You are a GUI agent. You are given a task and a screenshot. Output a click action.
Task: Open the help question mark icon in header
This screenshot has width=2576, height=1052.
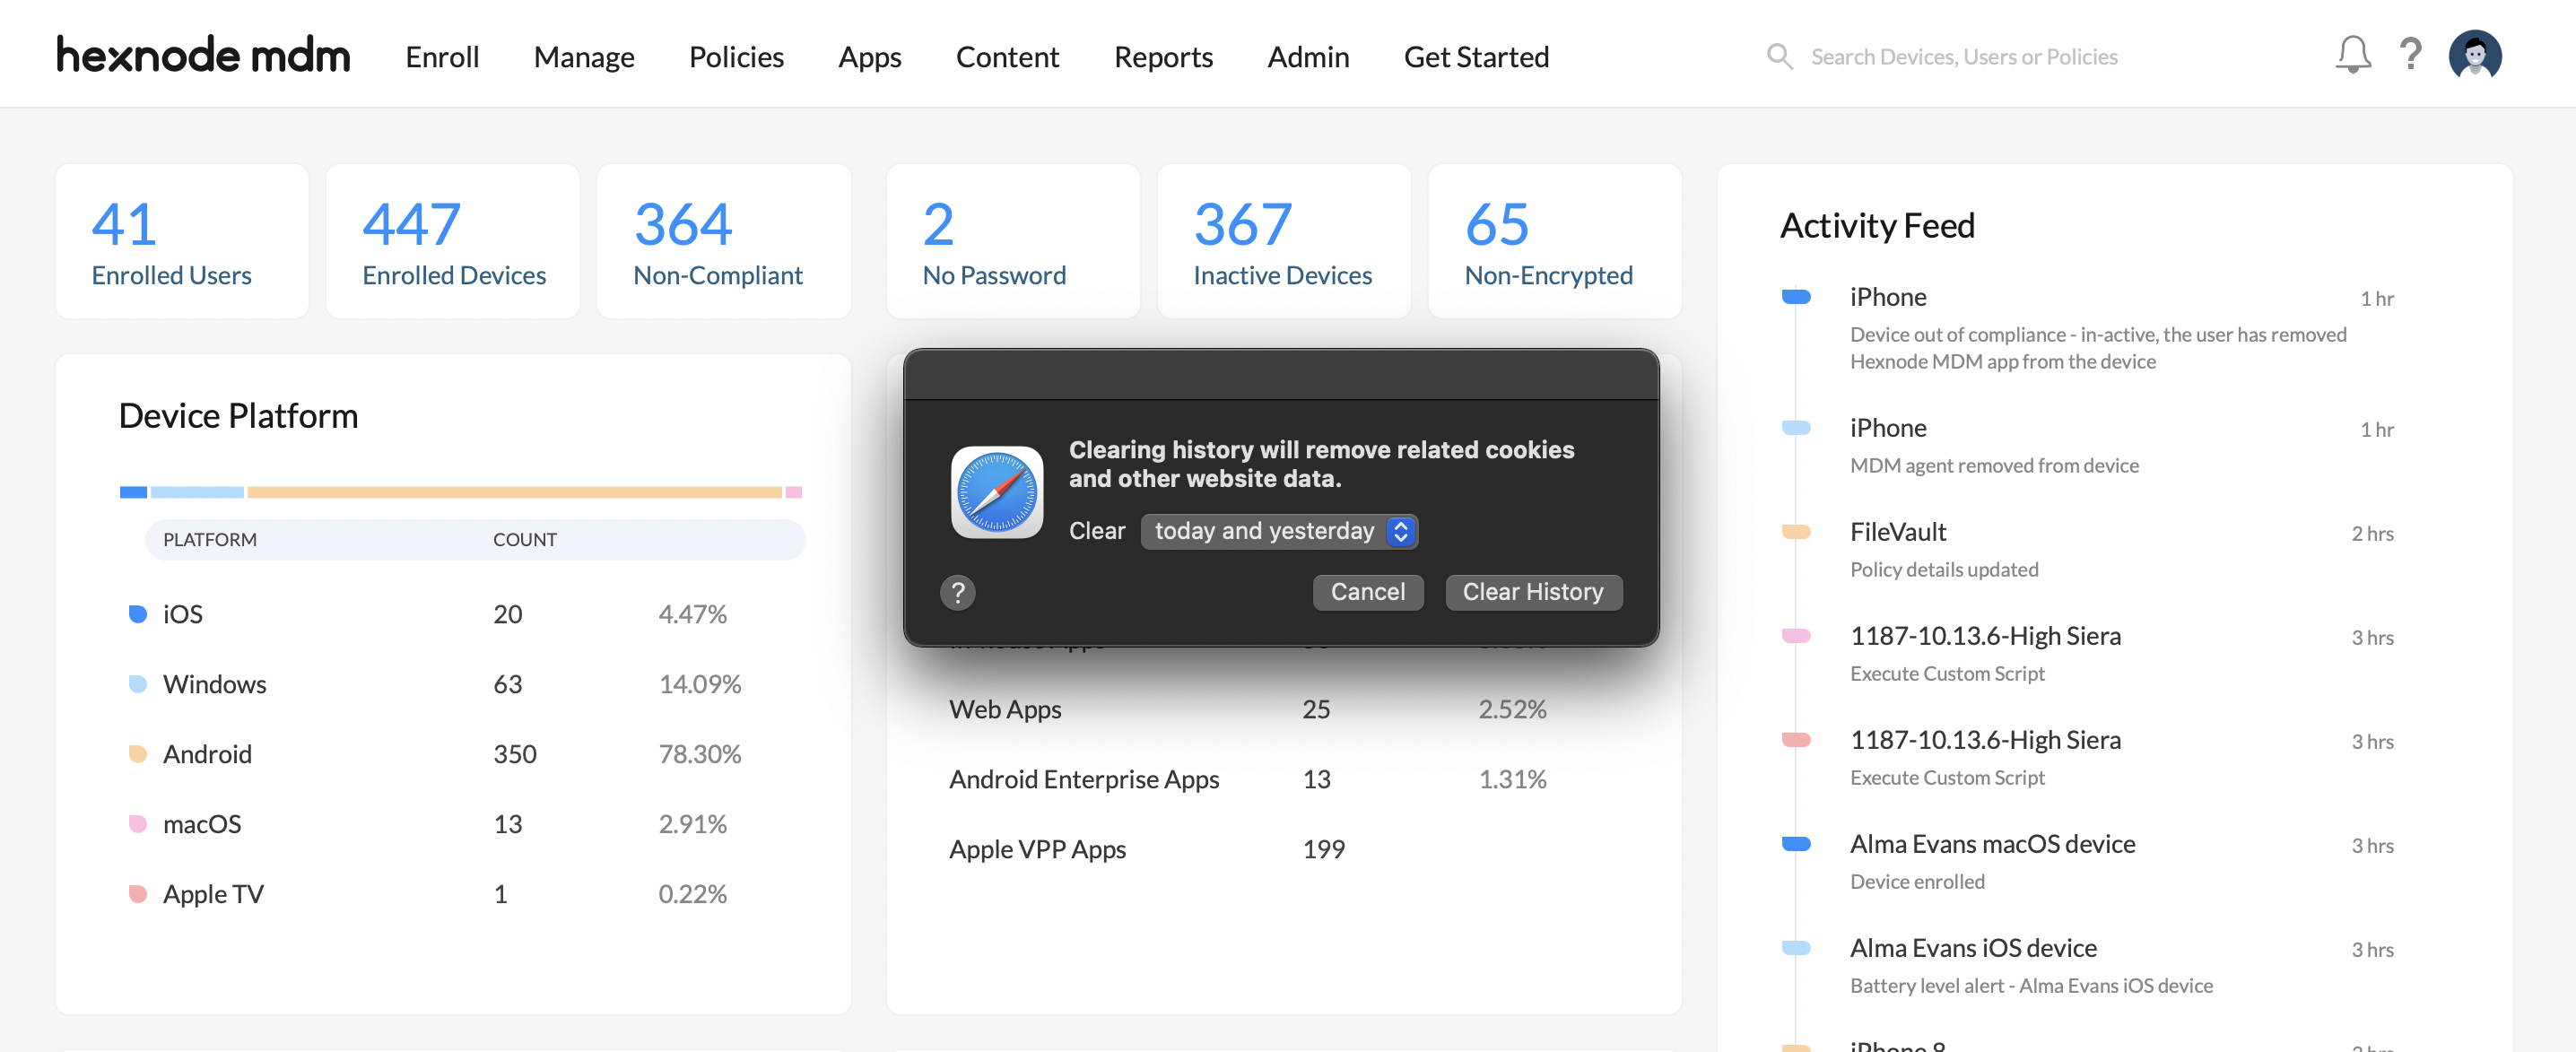(x=2411, y=55)
